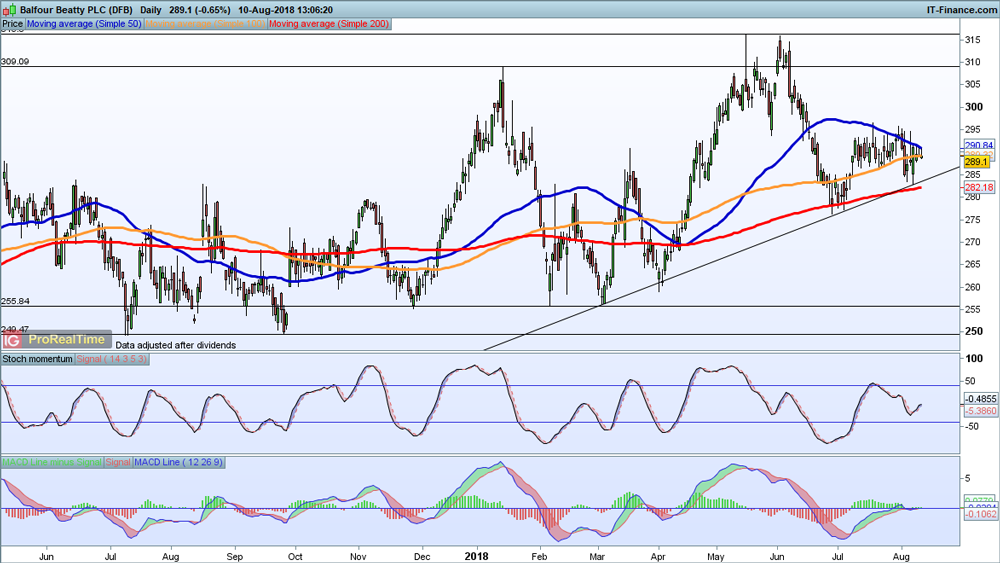
Task: Click the 100 stochastic axis label
Action: click(x=974, y=358)
